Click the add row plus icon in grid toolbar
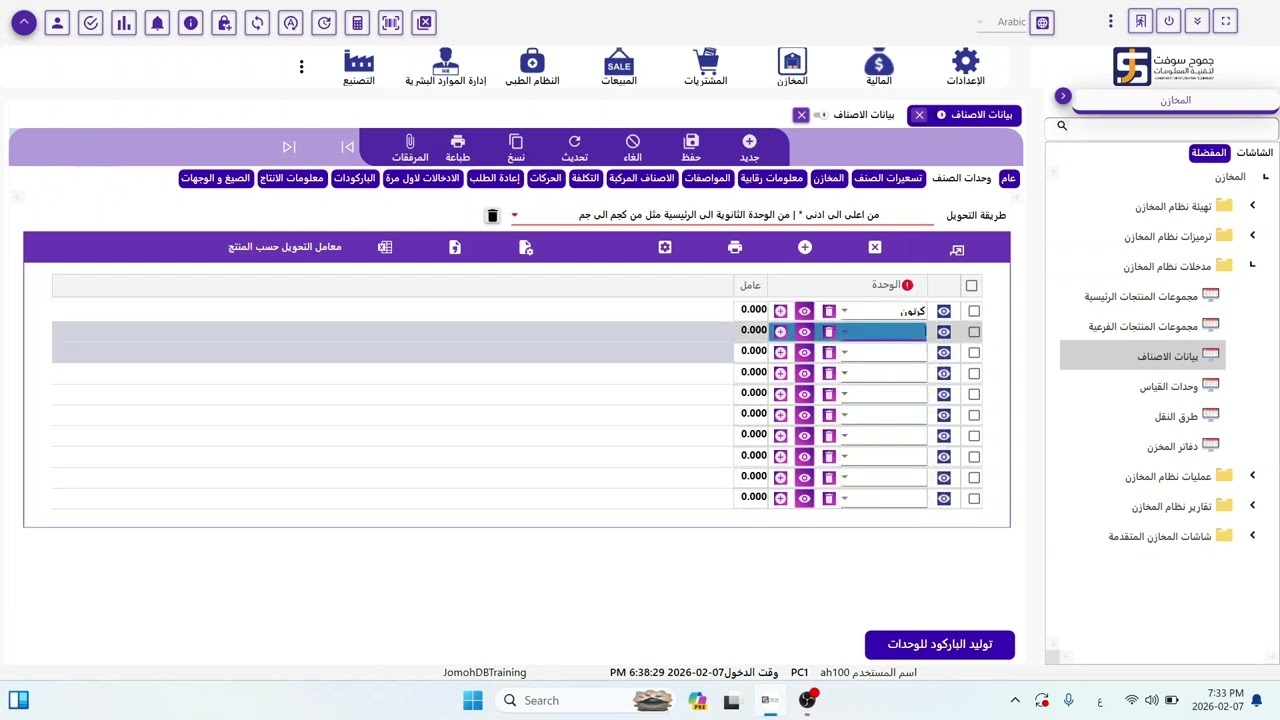The width and height of the screenshot is (1280, 720). (x=805, y=247)
